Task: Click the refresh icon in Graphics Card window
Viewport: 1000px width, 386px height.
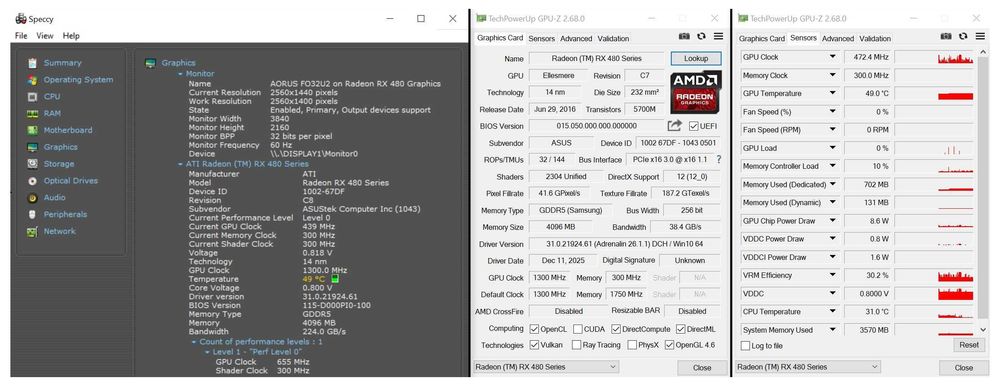Action: [x=702, y=36]
